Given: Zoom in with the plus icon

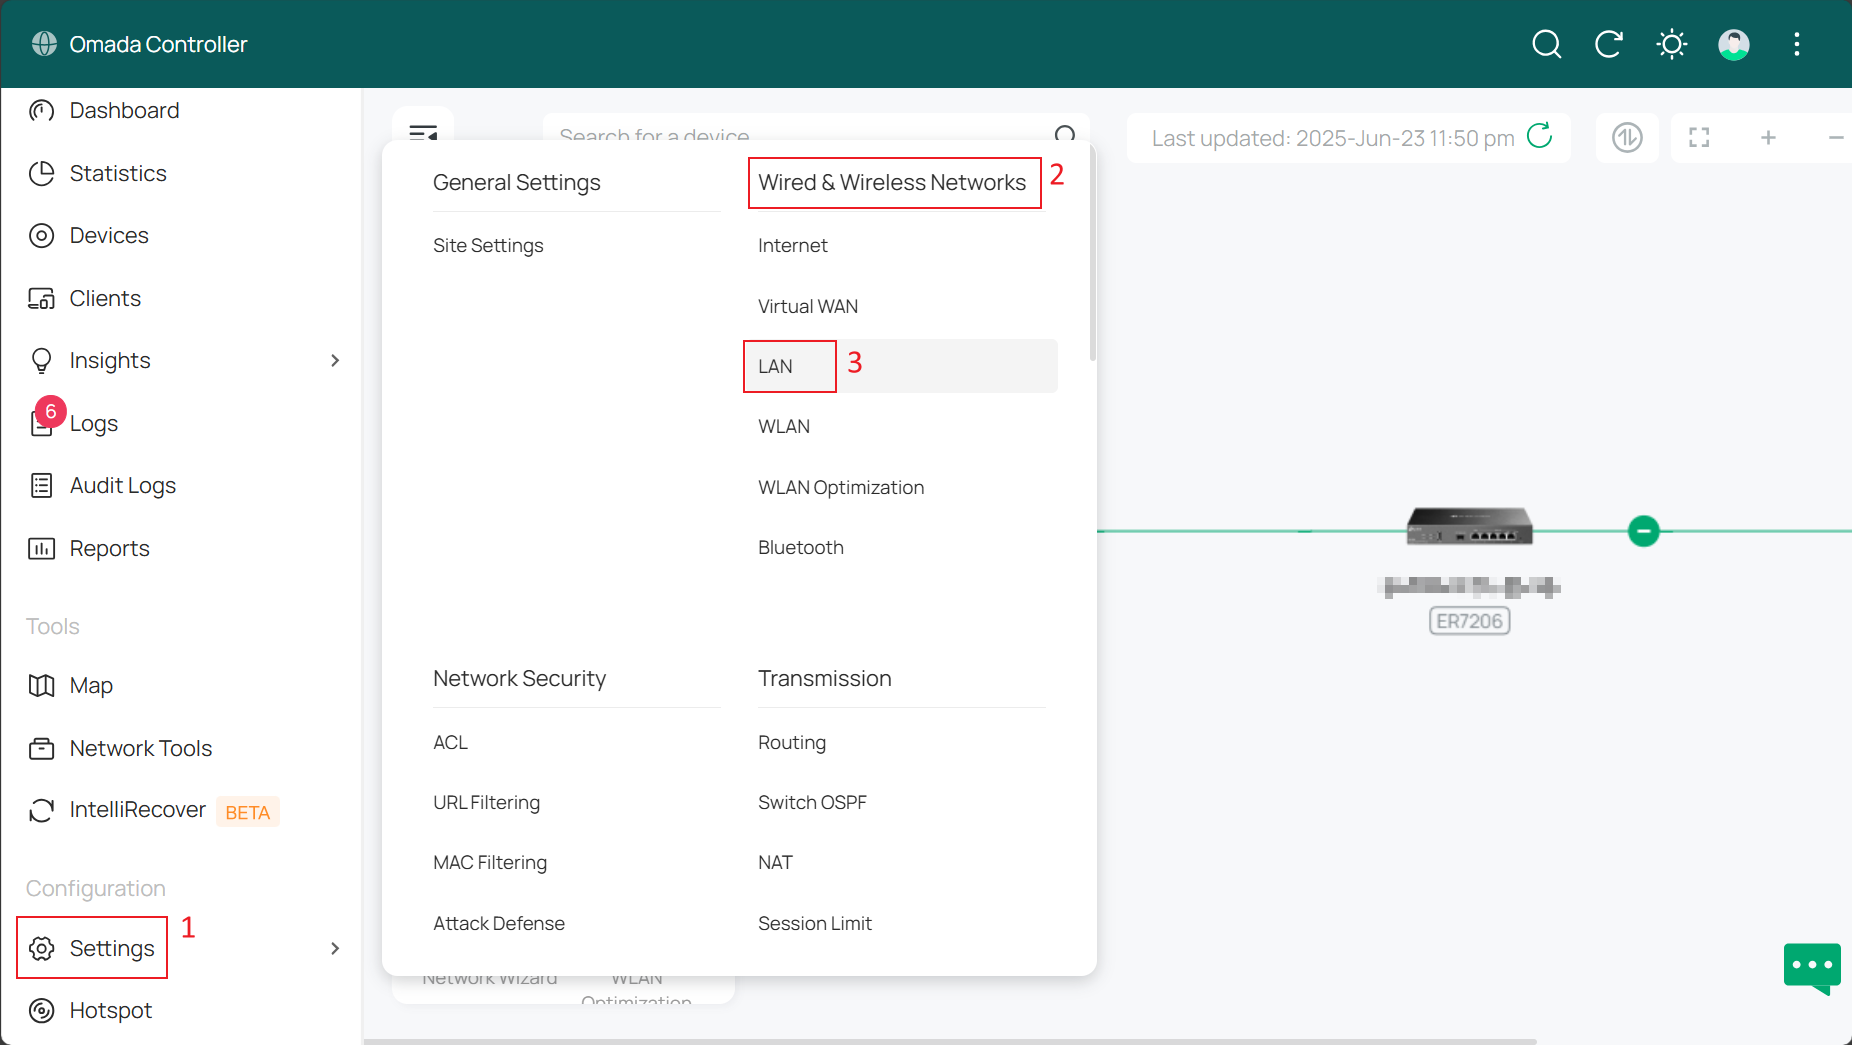Looking at the screenshot, I should (x=1768, y=137).
